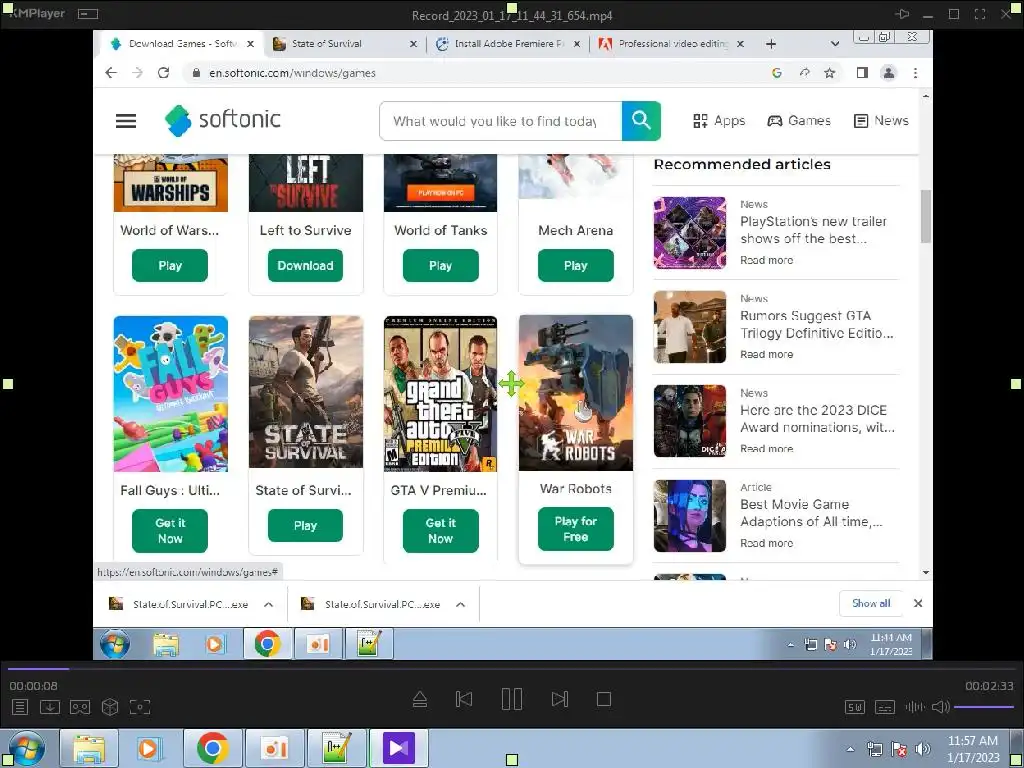Click the Chrome back arrow

pos(111,73)
